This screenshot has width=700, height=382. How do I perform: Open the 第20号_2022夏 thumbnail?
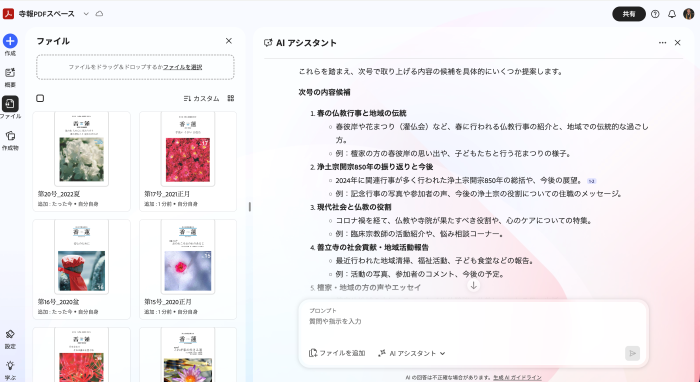(x=81, y=149)
